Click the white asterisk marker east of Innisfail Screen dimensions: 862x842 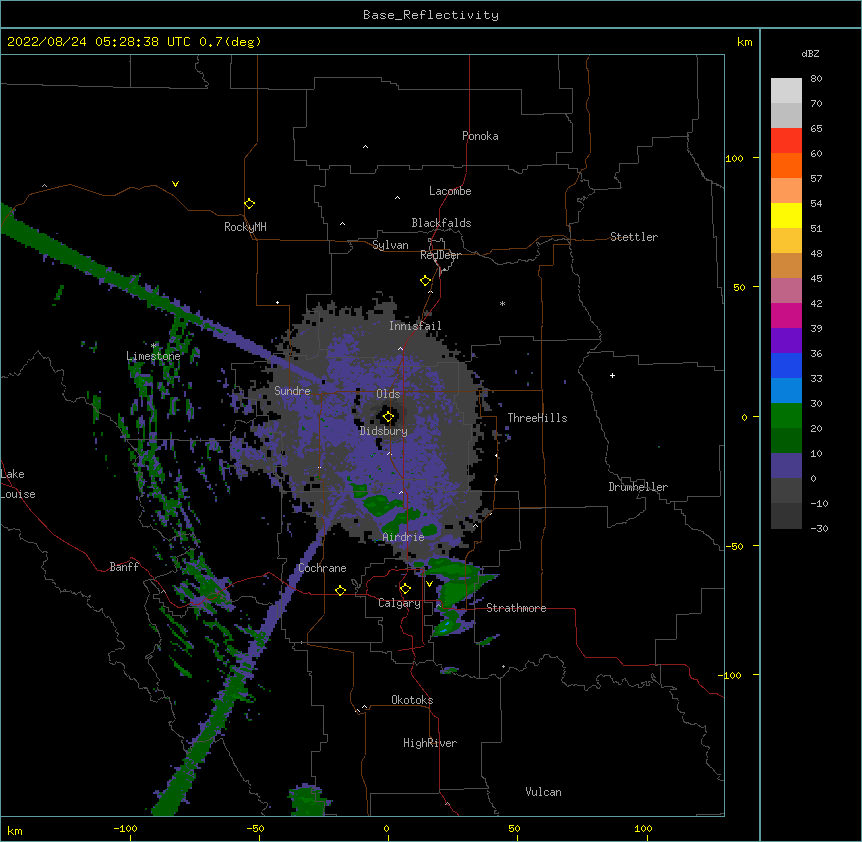[x=502, y=303]
